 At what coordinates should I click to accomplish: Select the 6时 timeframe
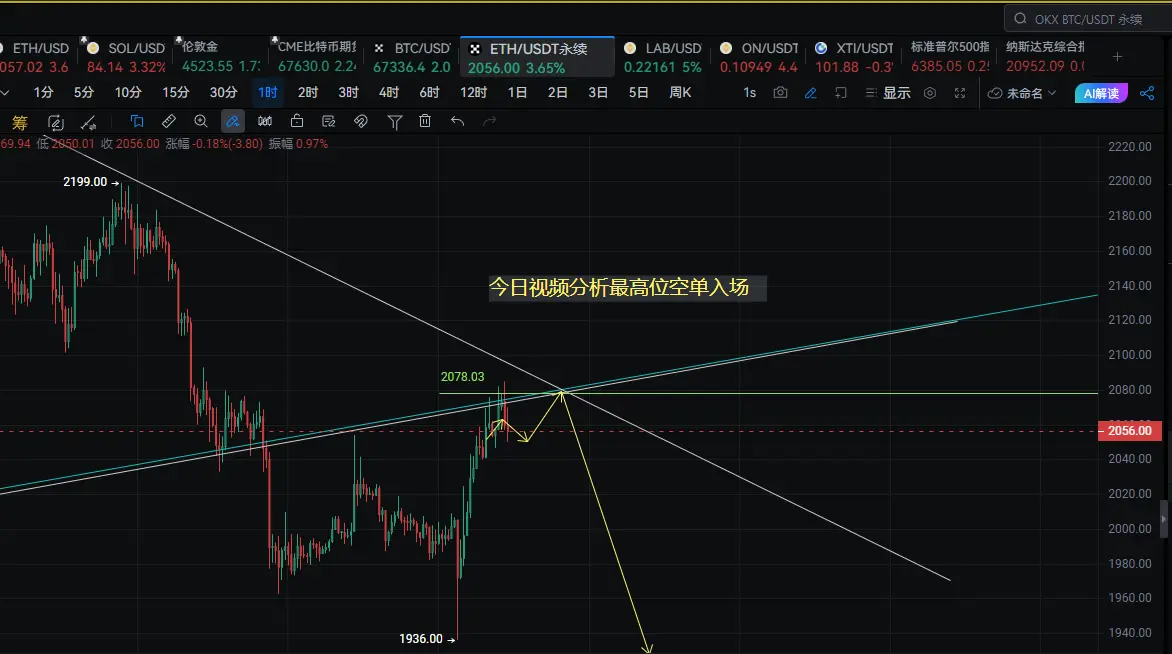tap(429, 93)
